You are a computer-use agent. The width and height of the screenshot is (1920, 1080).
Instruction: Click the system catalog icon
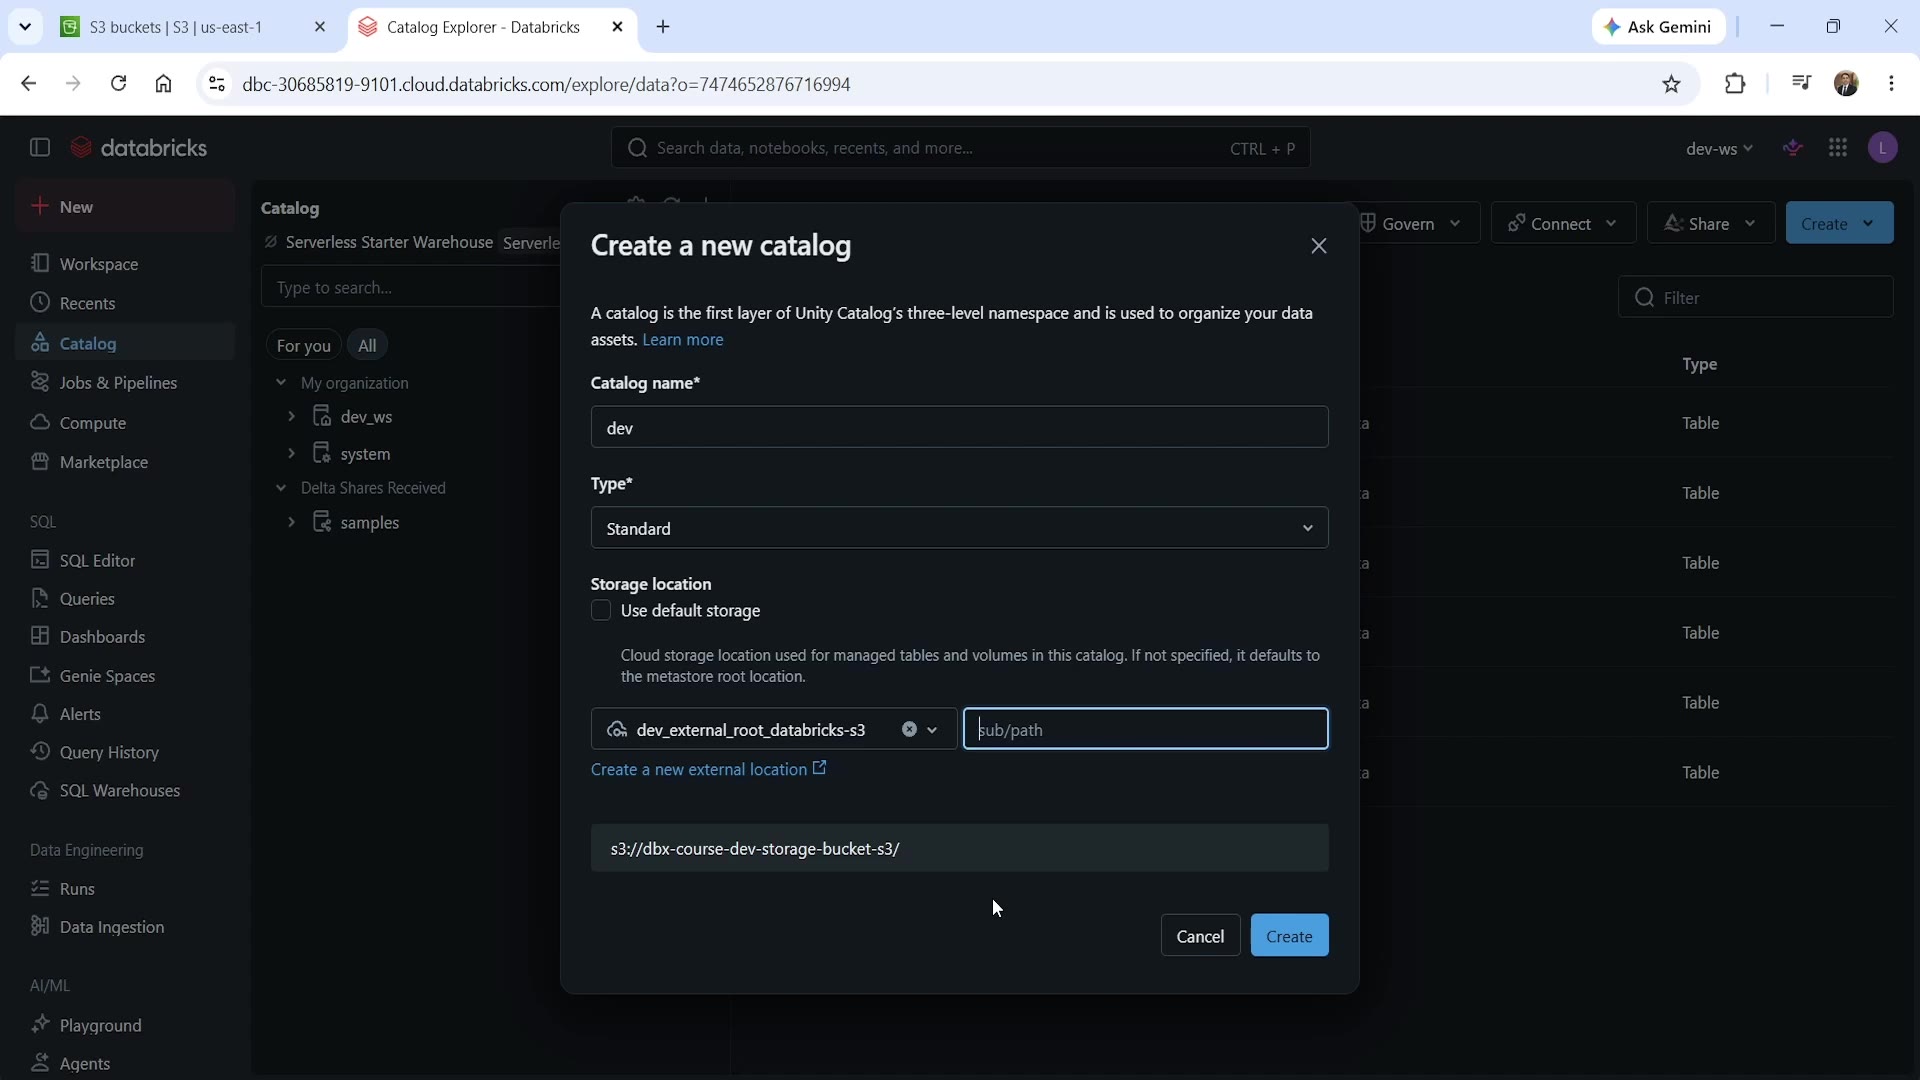coord(322,453)
